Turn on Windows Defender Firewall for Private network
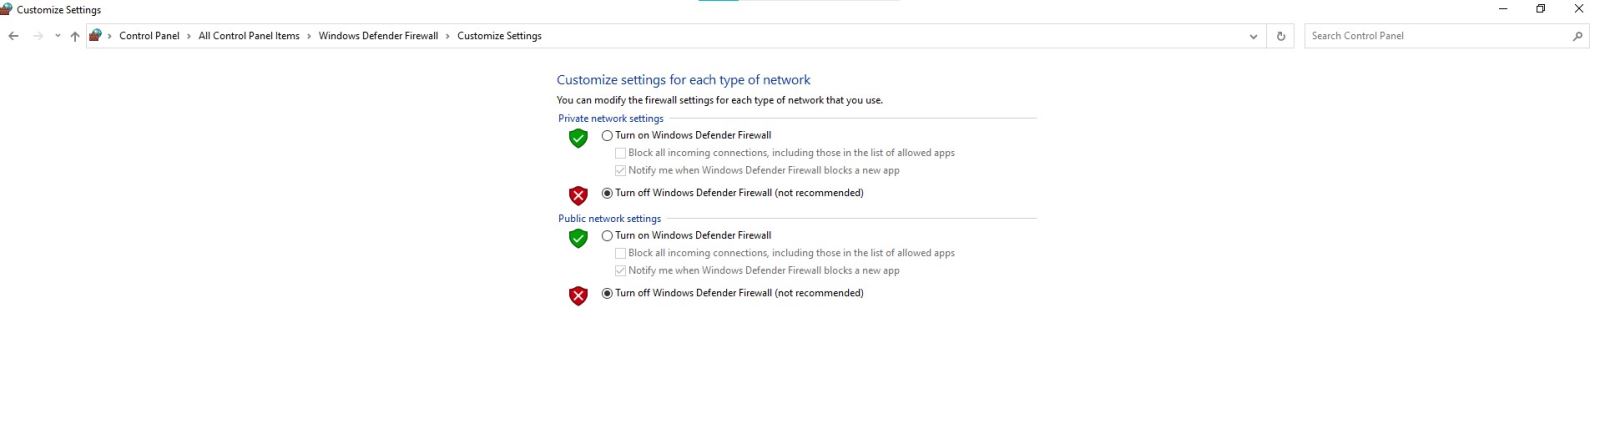 pos(607,136)
